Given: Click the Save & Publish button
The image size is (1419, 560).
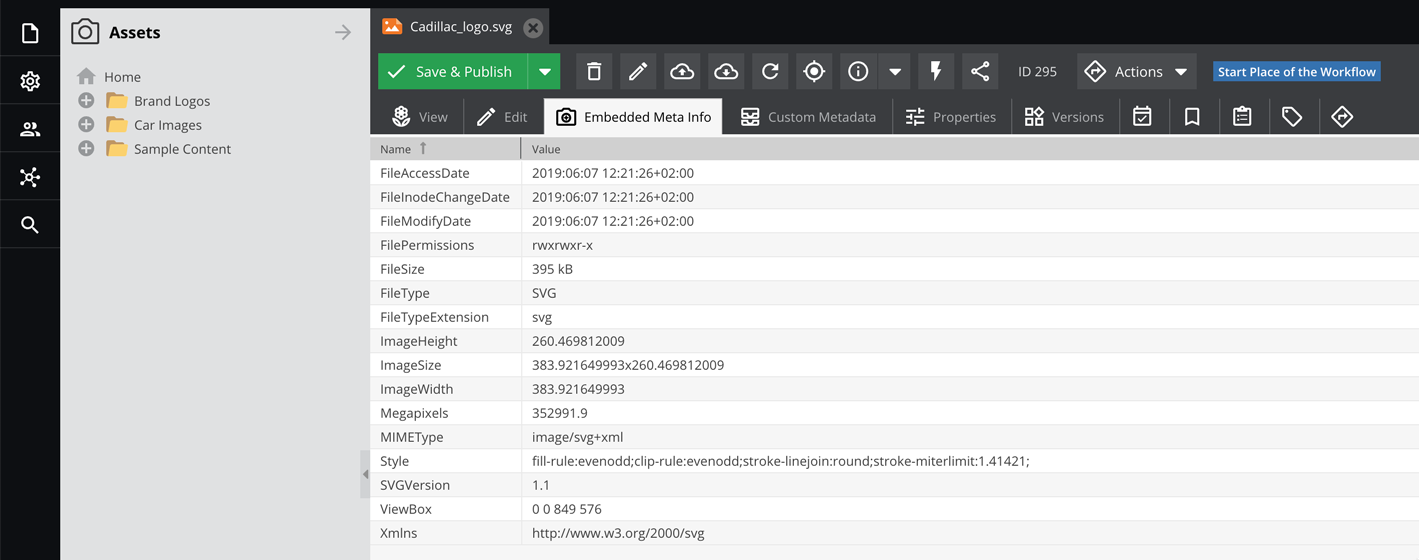Looking at the screenshot, I should [453, 72].
